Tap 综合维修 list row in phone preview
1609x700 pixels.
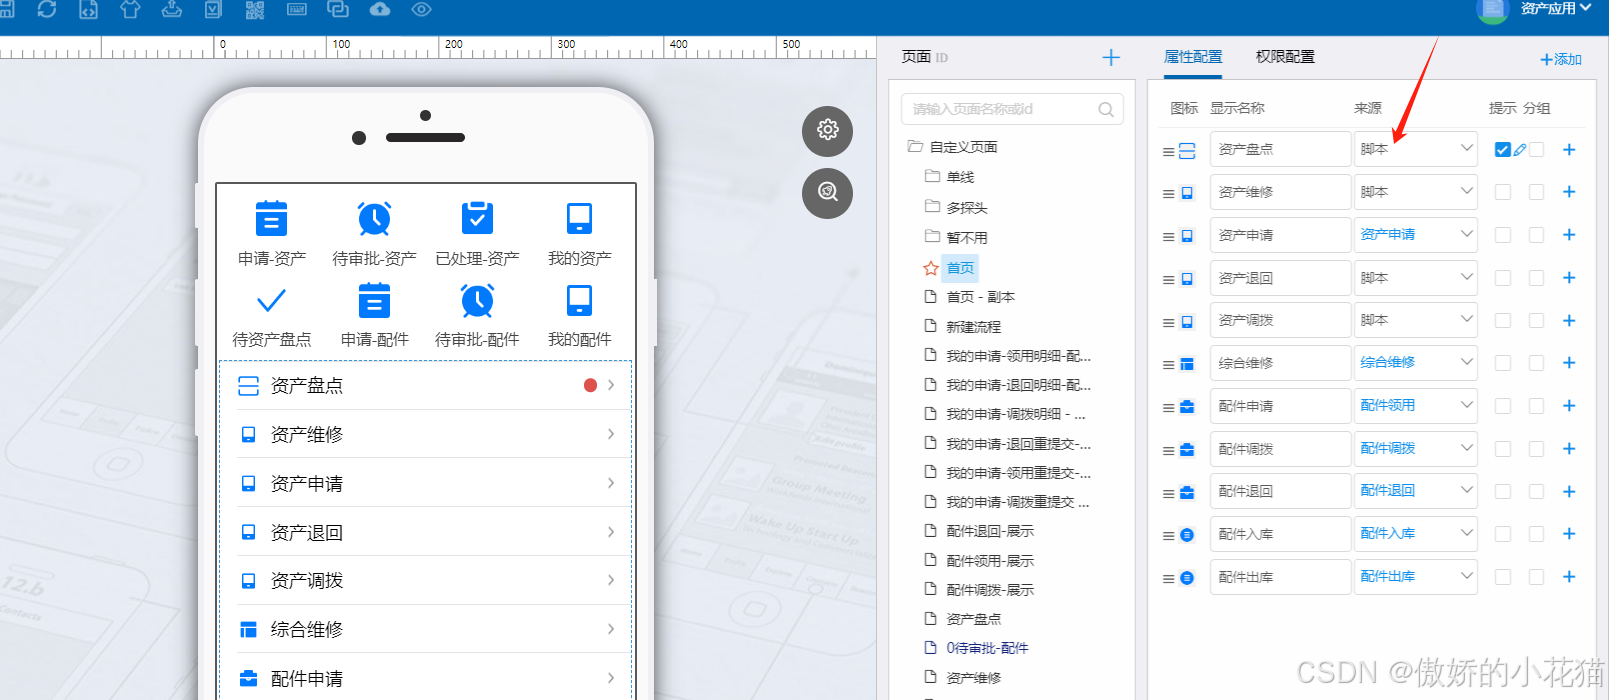[426, 630]
